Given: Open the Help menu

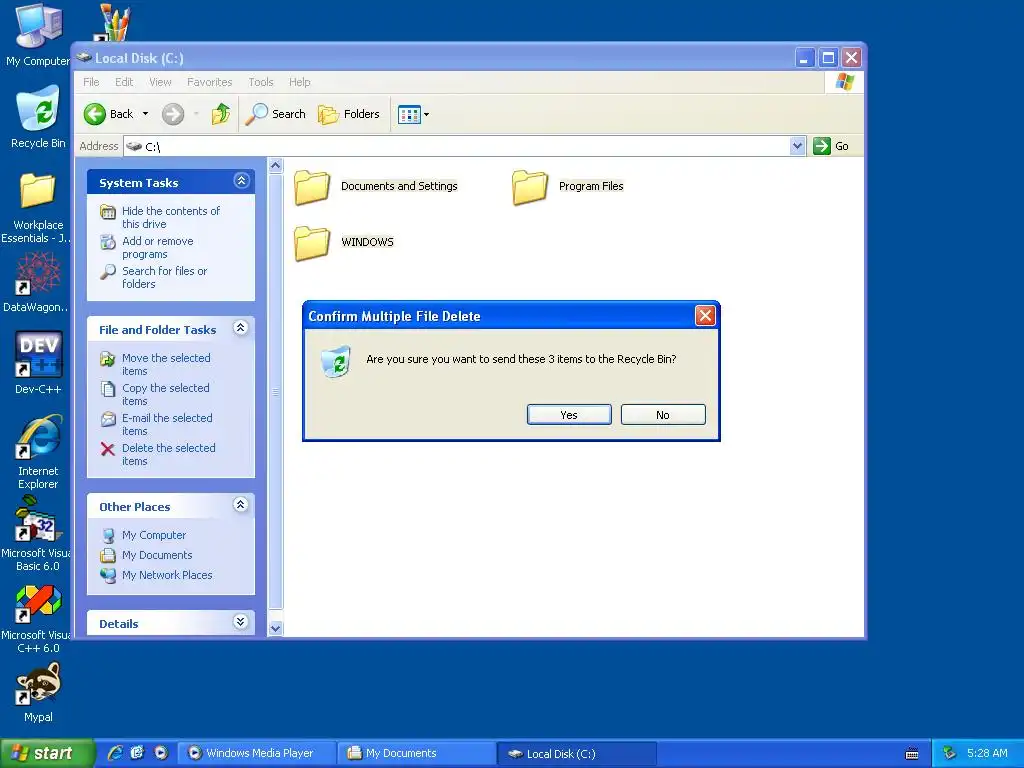Looking at the screenshot, I should tap(300, 82).
